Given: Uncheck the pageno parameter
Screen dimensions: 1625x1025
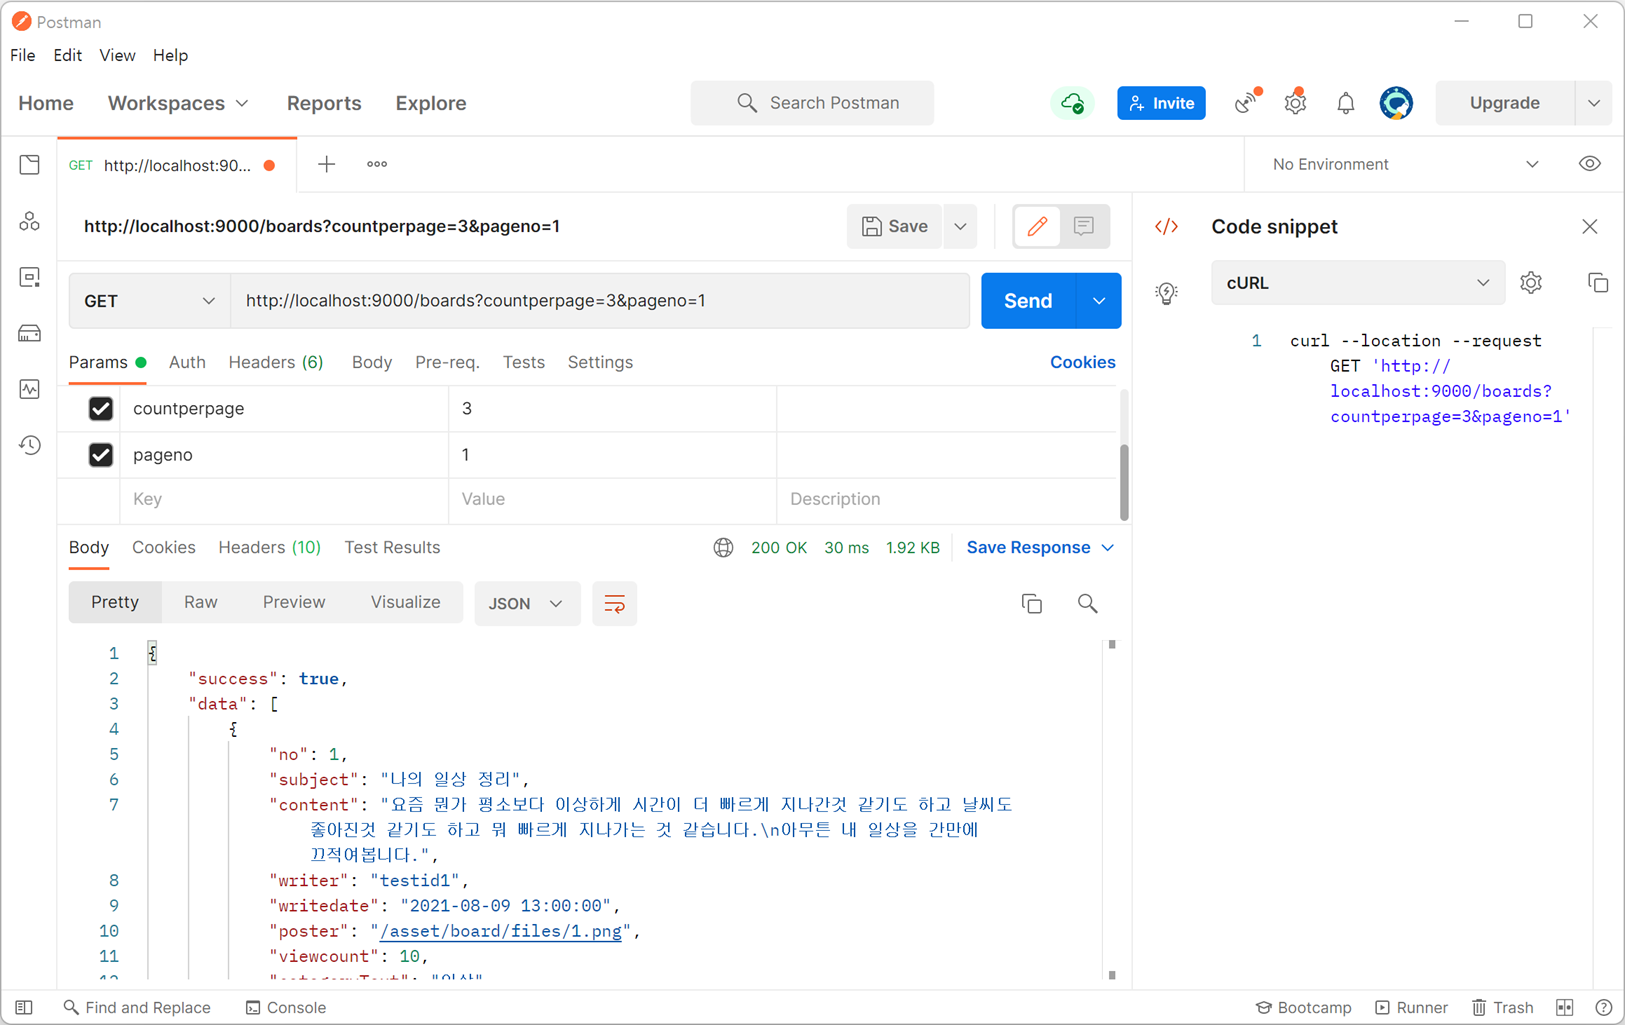Looking at the screenshot, I should coord(101,454).
